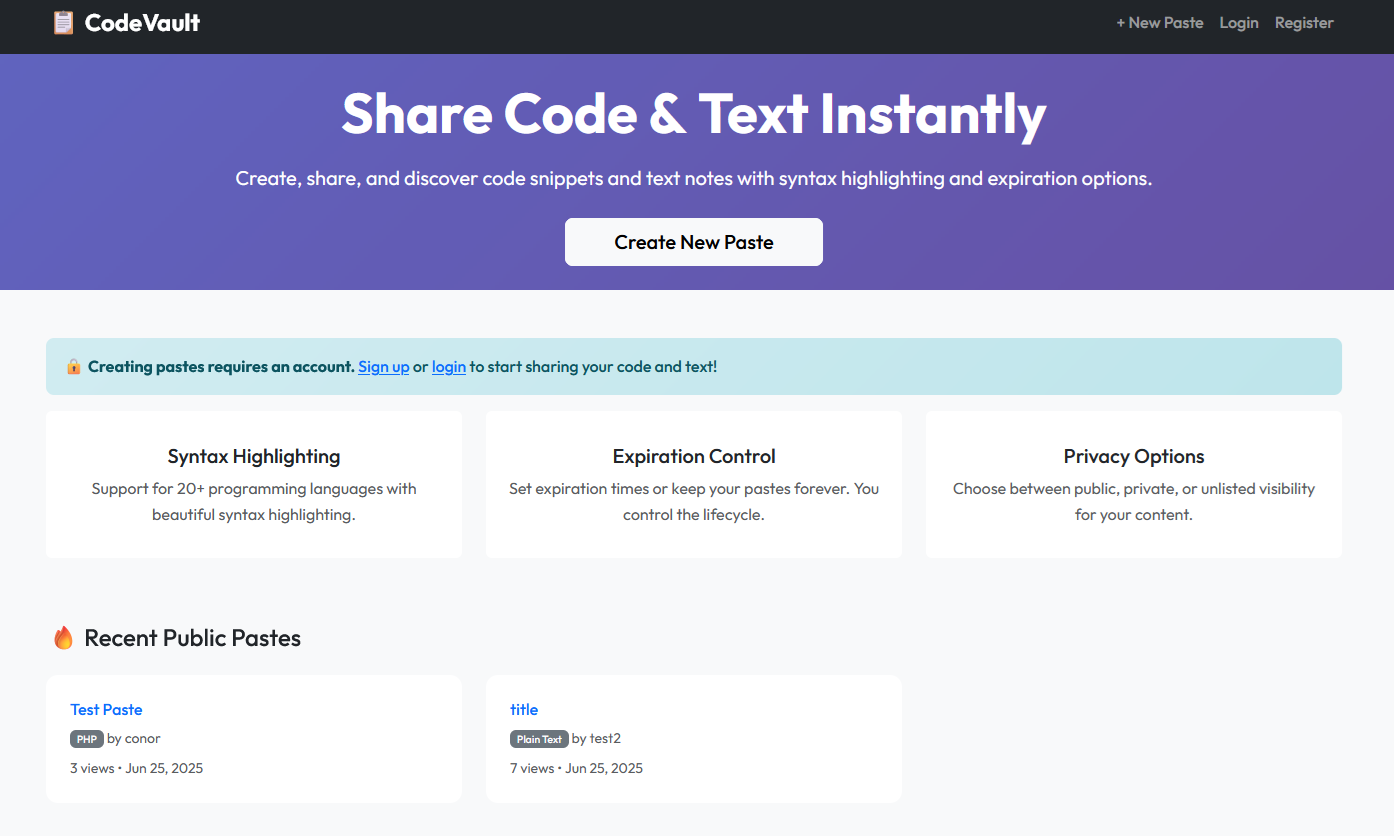
Task: Select the Privacy Options feature card
Action: 1133,484
